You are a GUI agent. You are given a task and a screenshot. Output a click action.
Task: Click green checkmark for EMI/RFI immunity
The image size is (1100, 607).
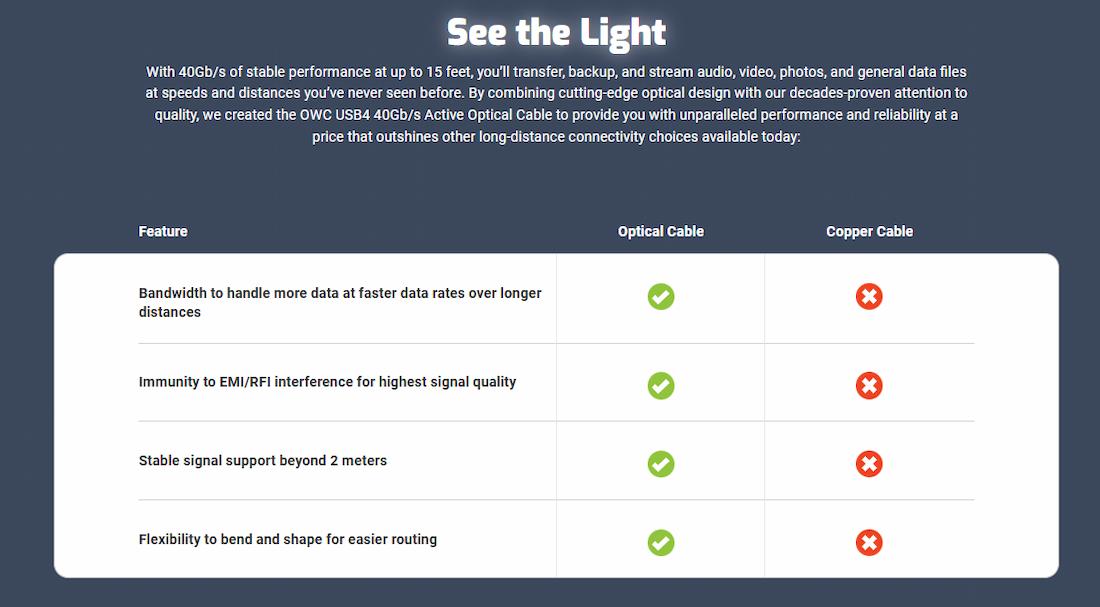661,385
